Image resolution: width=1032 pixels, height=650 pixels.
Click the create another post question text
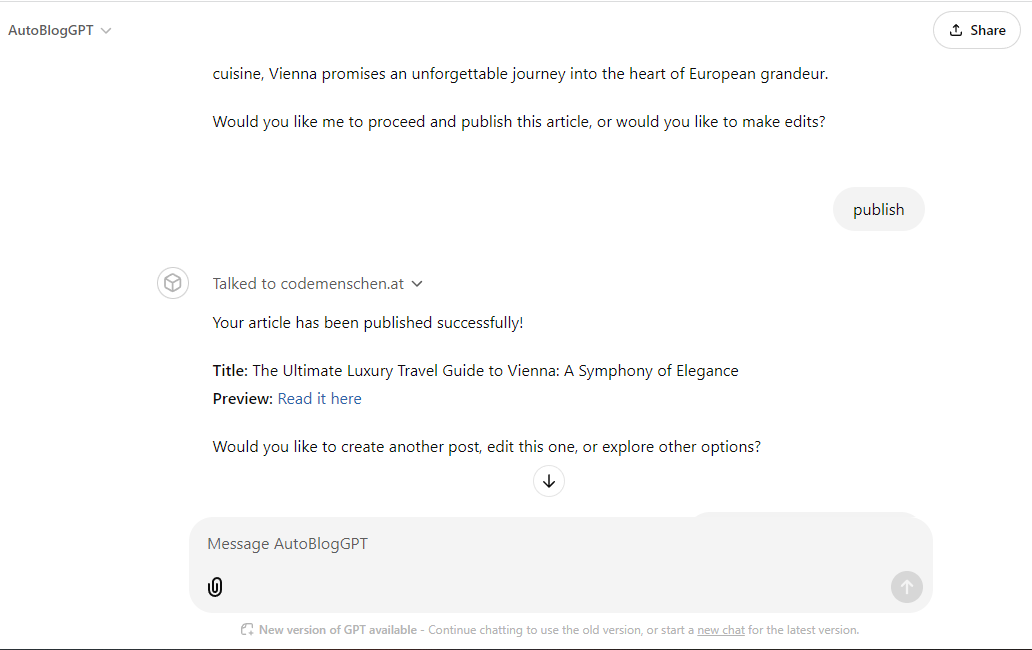click(486, 447)
